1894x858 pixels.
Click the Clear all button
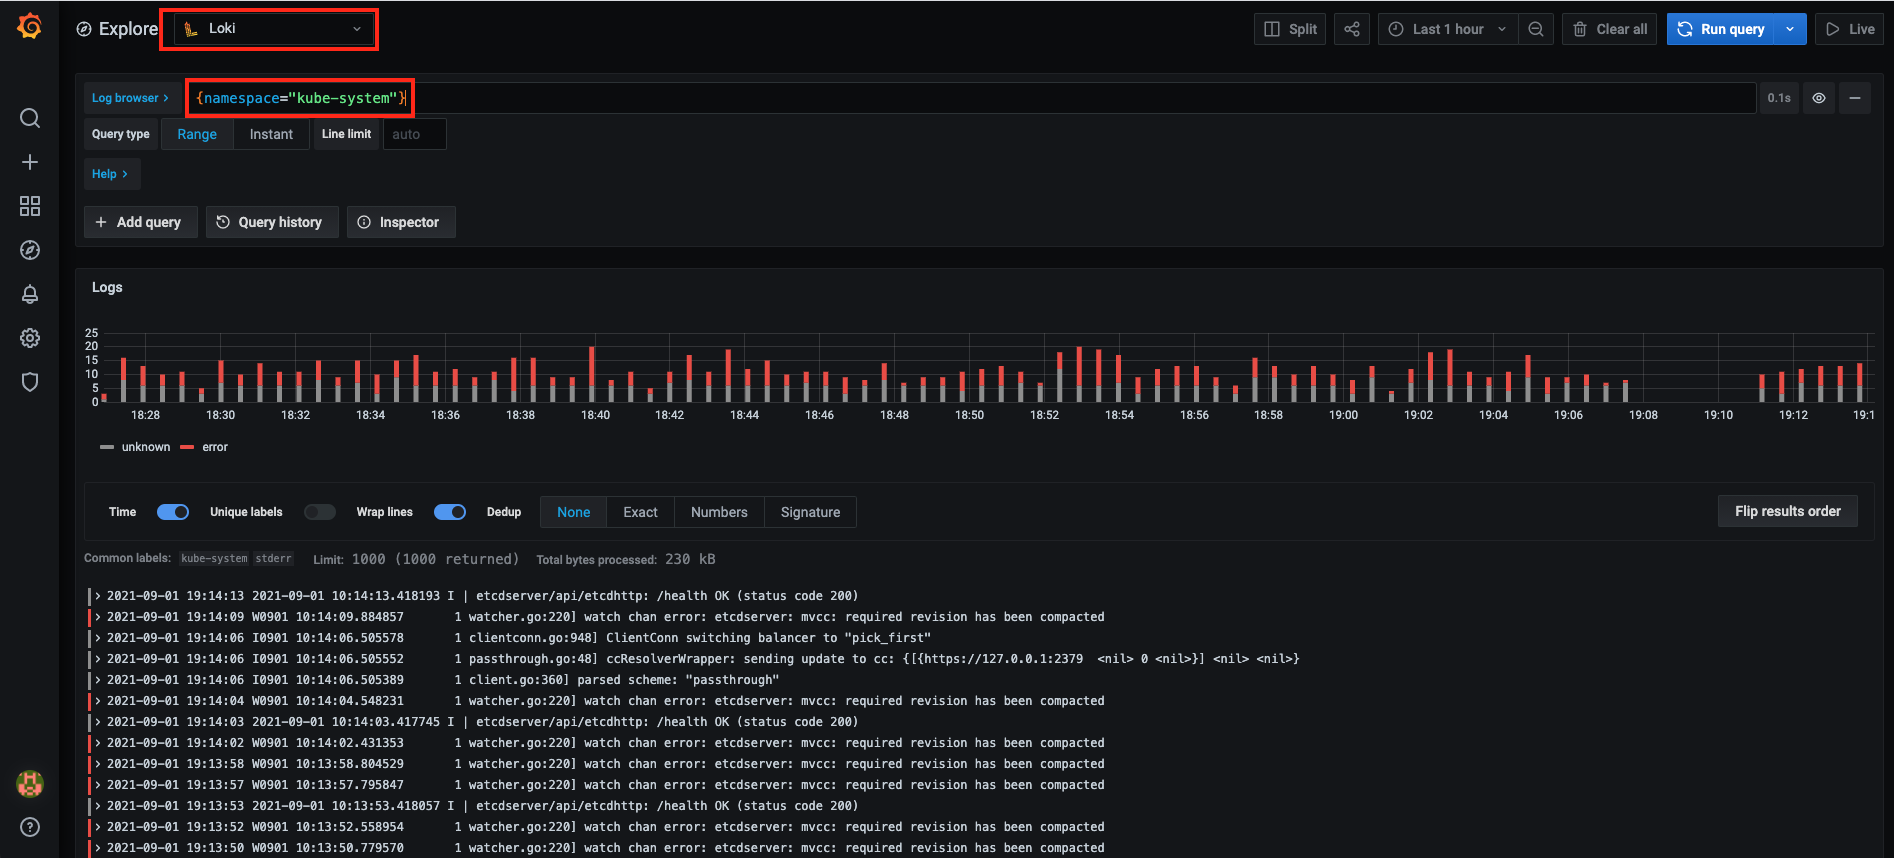tap(1610, 29)
